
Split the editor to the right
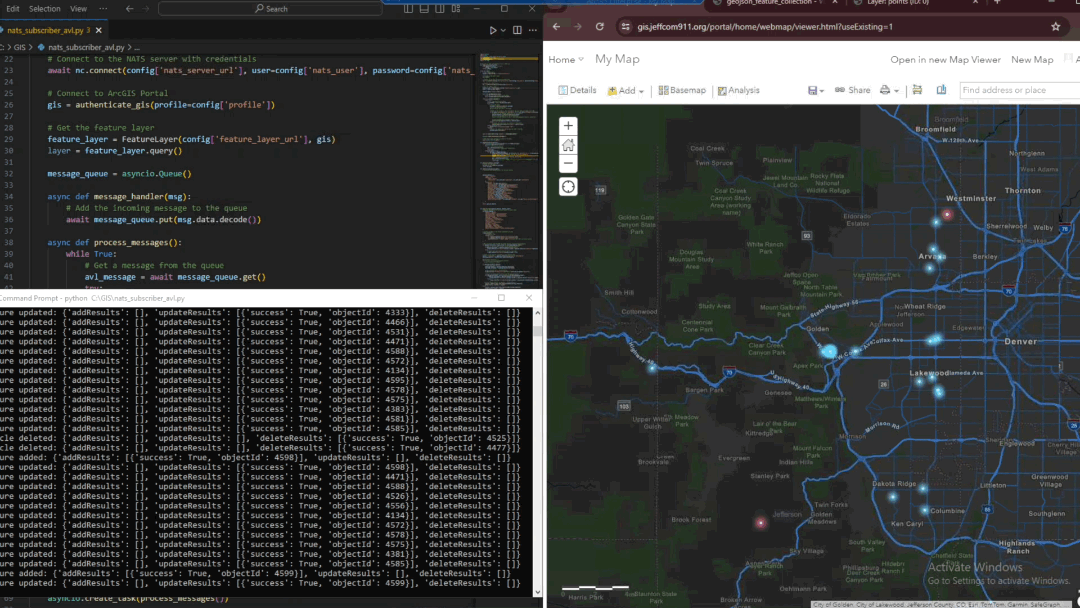coord(518,30)
